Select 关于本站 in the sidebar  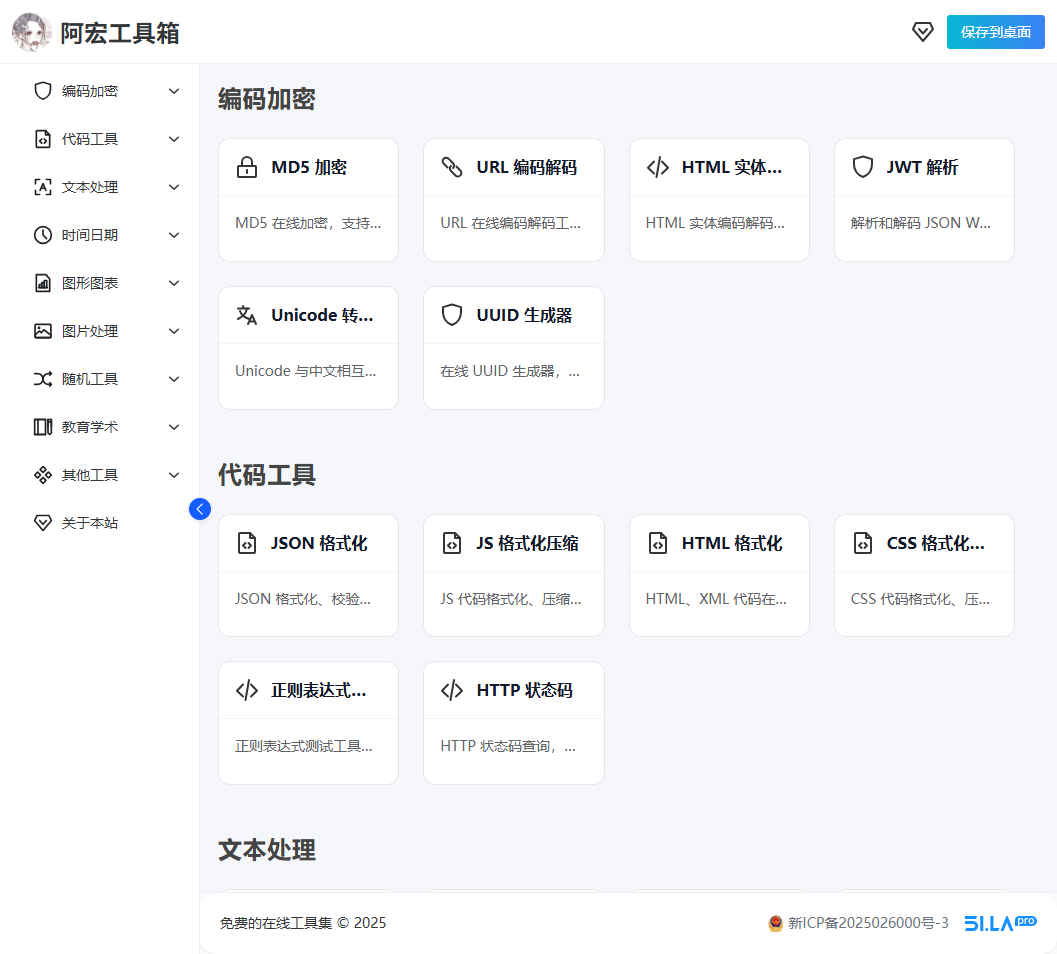(x=88, y=522)
